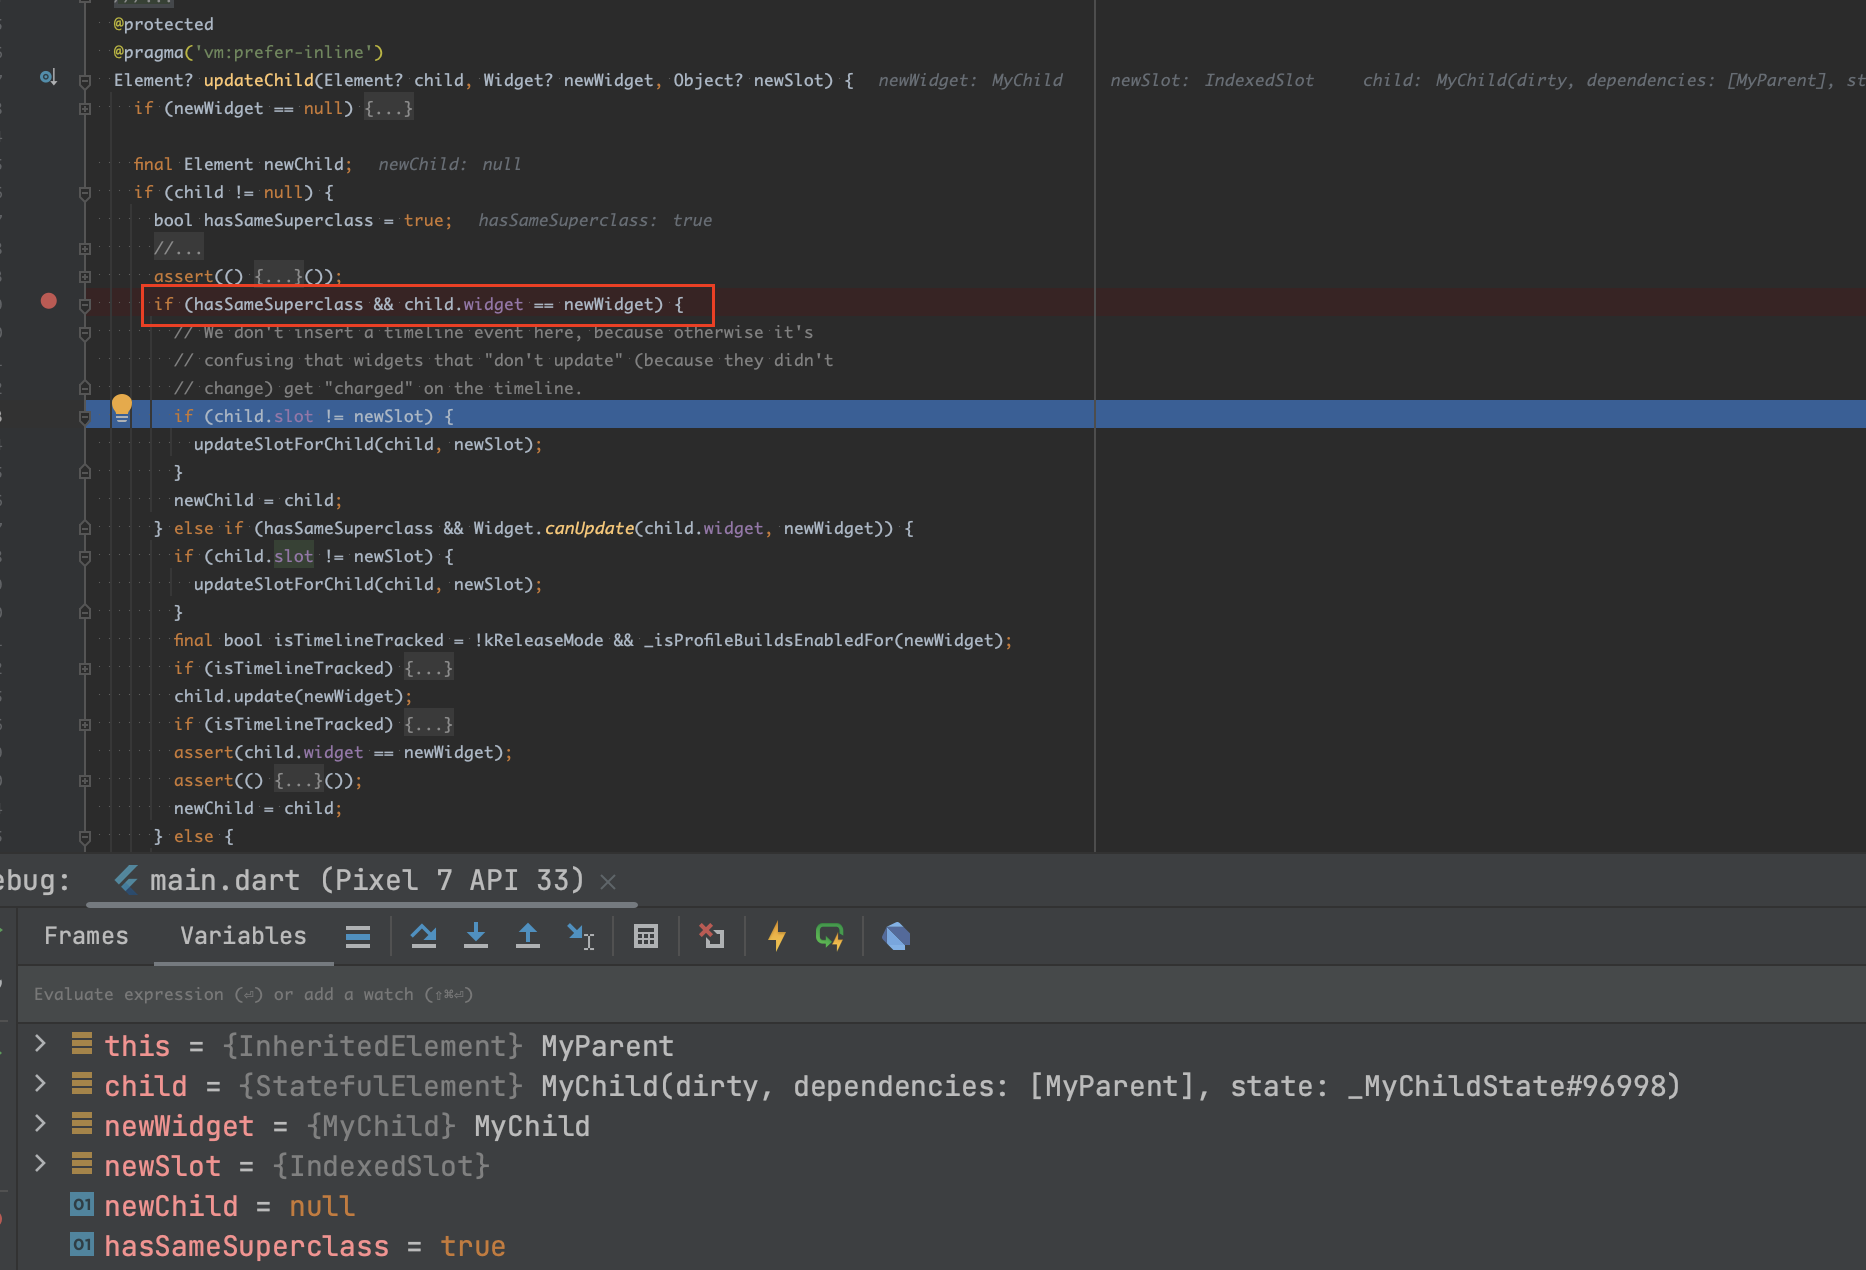Click the Step Out debugger icon

point(528,936)
